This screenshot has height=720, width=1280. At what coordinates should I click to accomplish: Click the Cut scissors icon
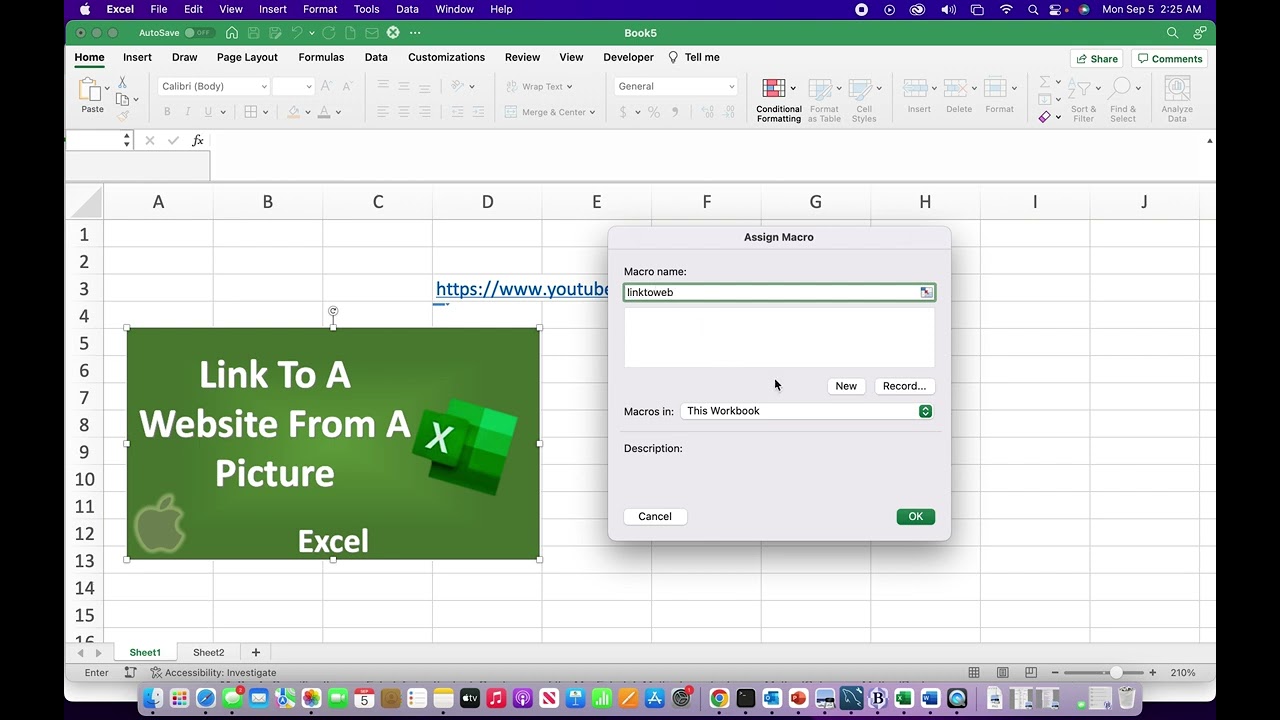click(122, 82)
